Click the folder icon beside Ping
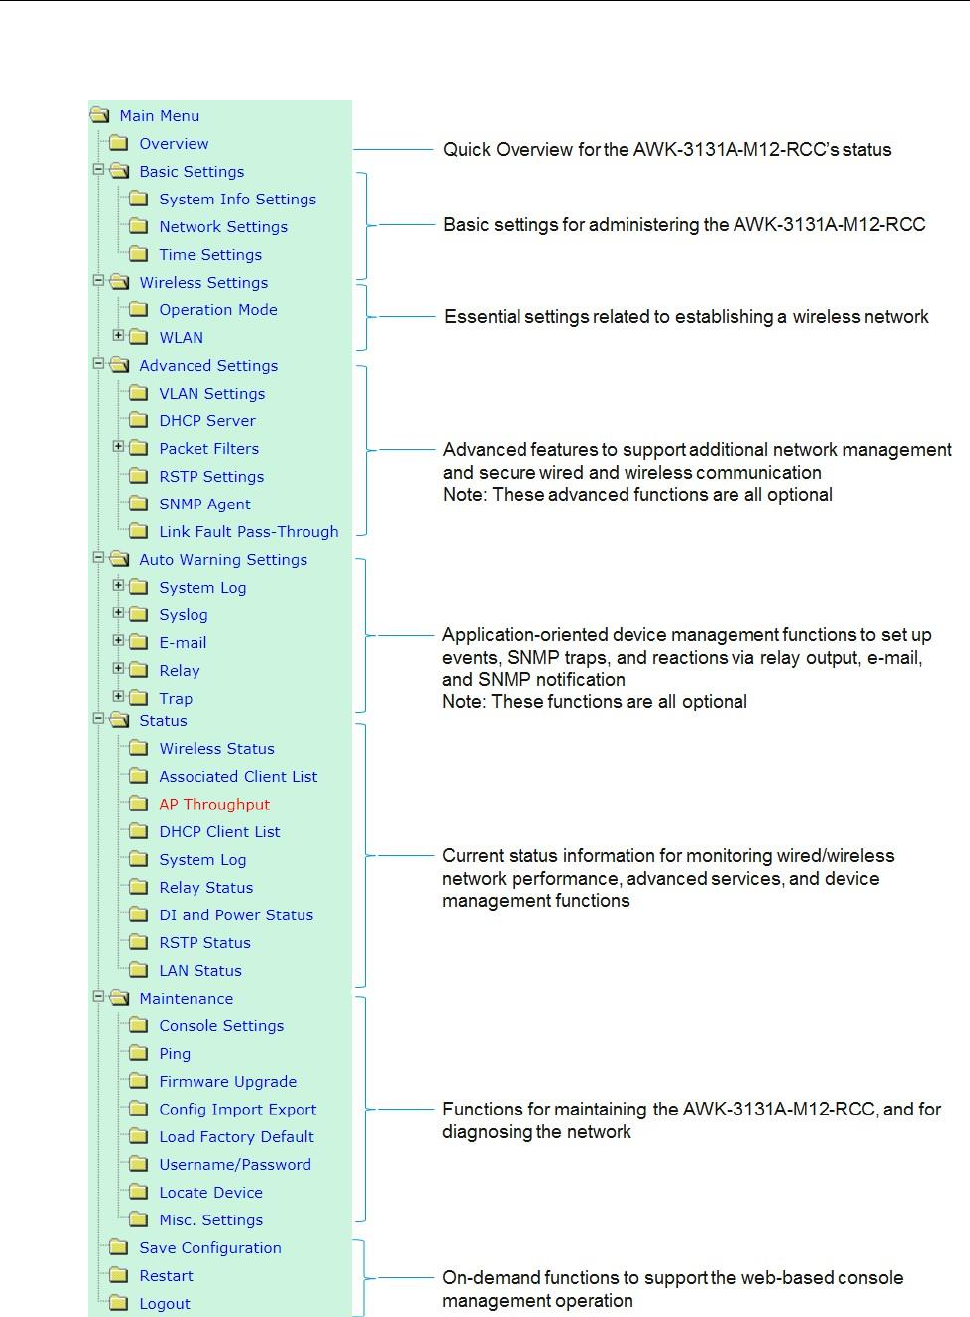970x1317 pixels. point(139,1053)
